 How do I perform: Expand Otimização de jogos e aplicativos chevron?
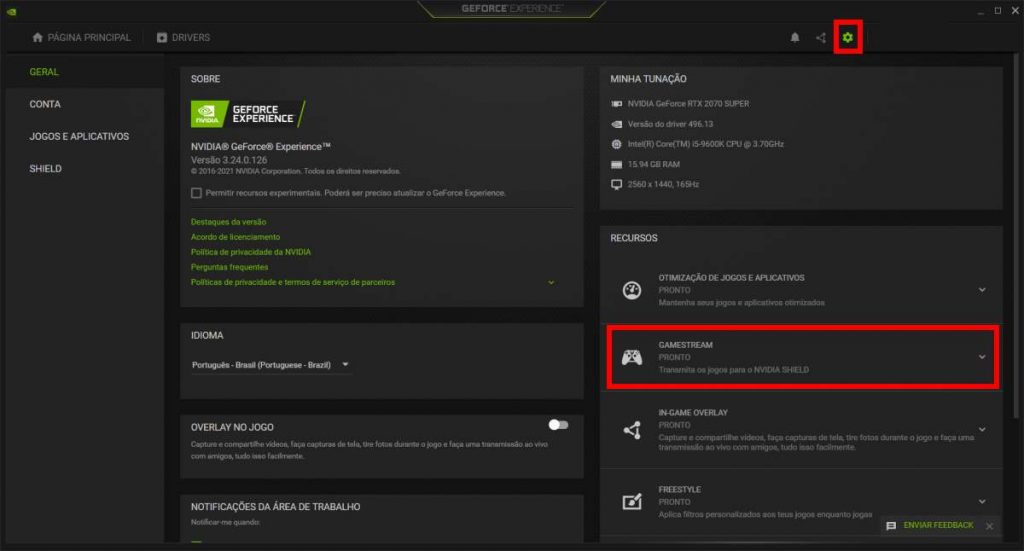point(982,290)
